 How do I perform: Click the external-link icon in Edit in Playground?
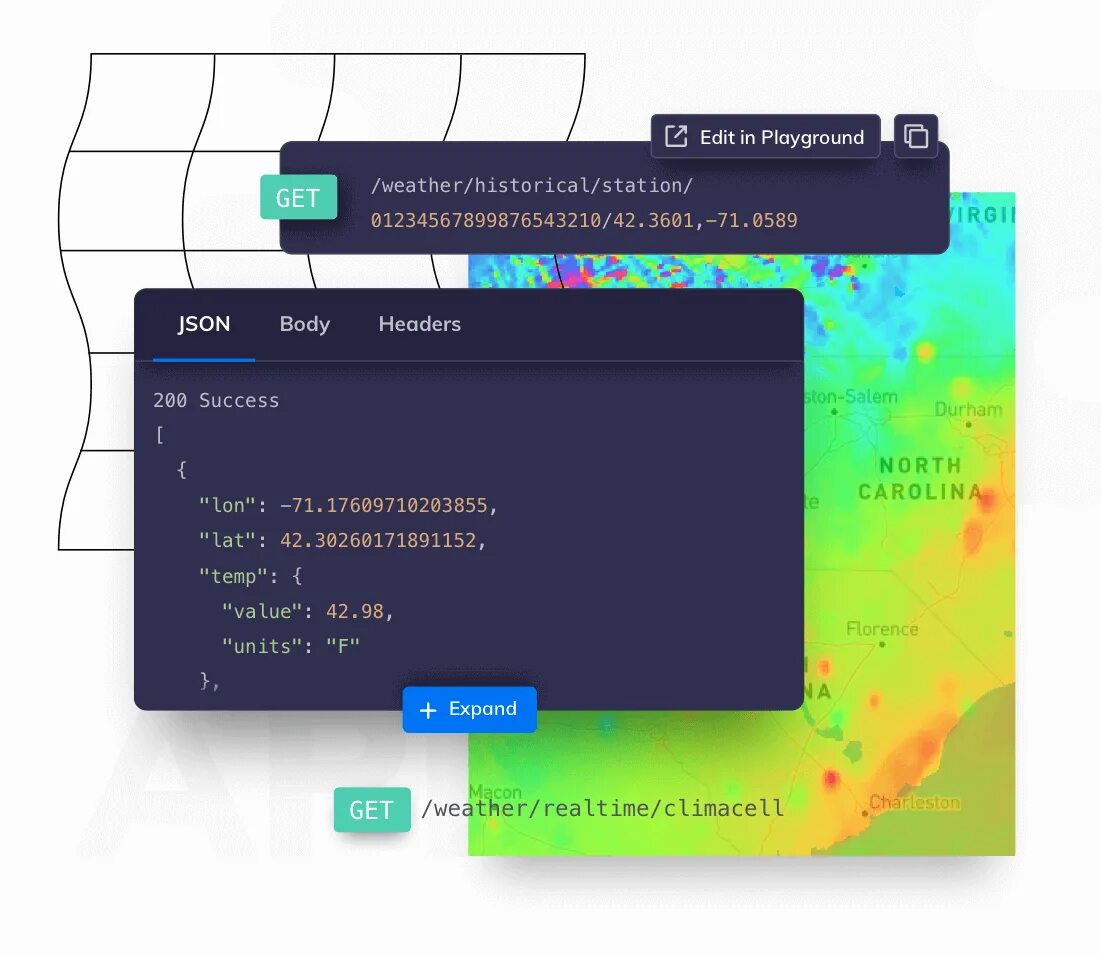[675, 136]
